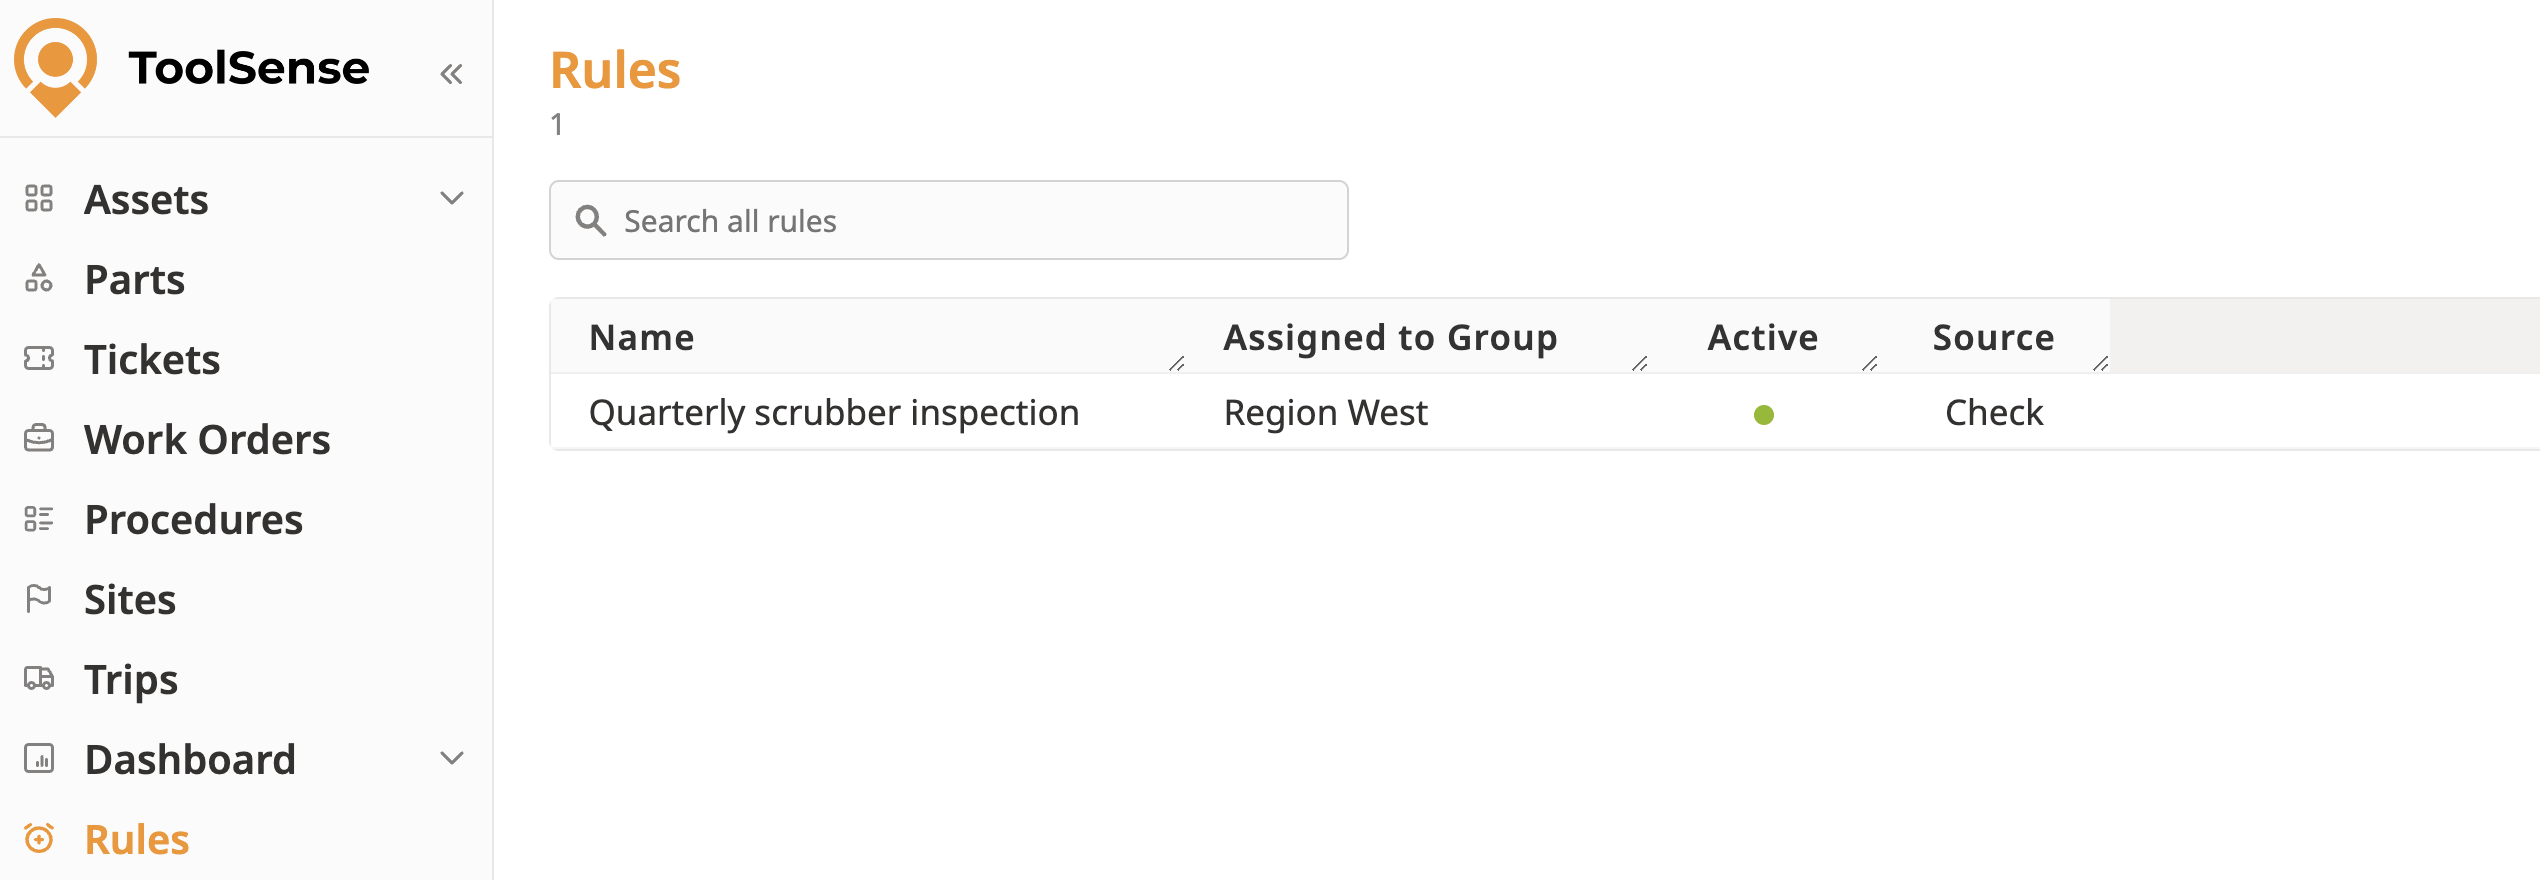Screen dimensions: 2540x880
Task: Open the Work Orders menu item
Action: 207,440
